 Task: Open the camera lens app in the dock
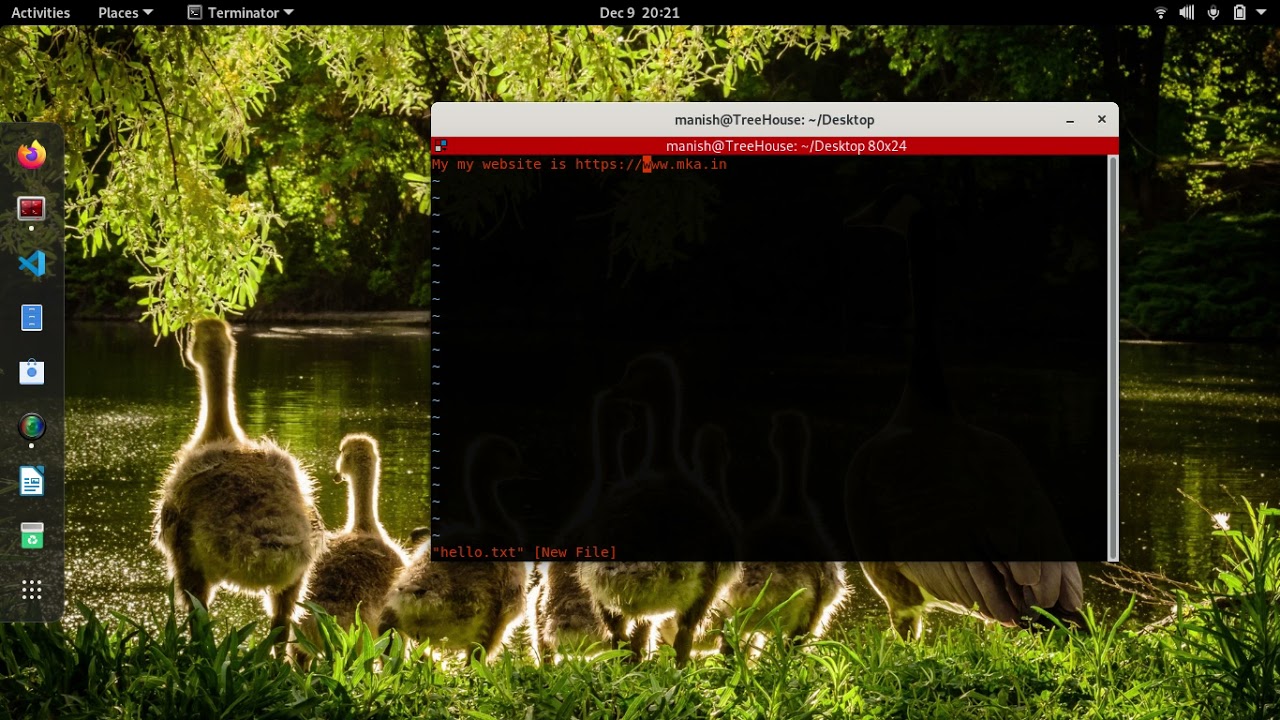click(x=32, y=427)
